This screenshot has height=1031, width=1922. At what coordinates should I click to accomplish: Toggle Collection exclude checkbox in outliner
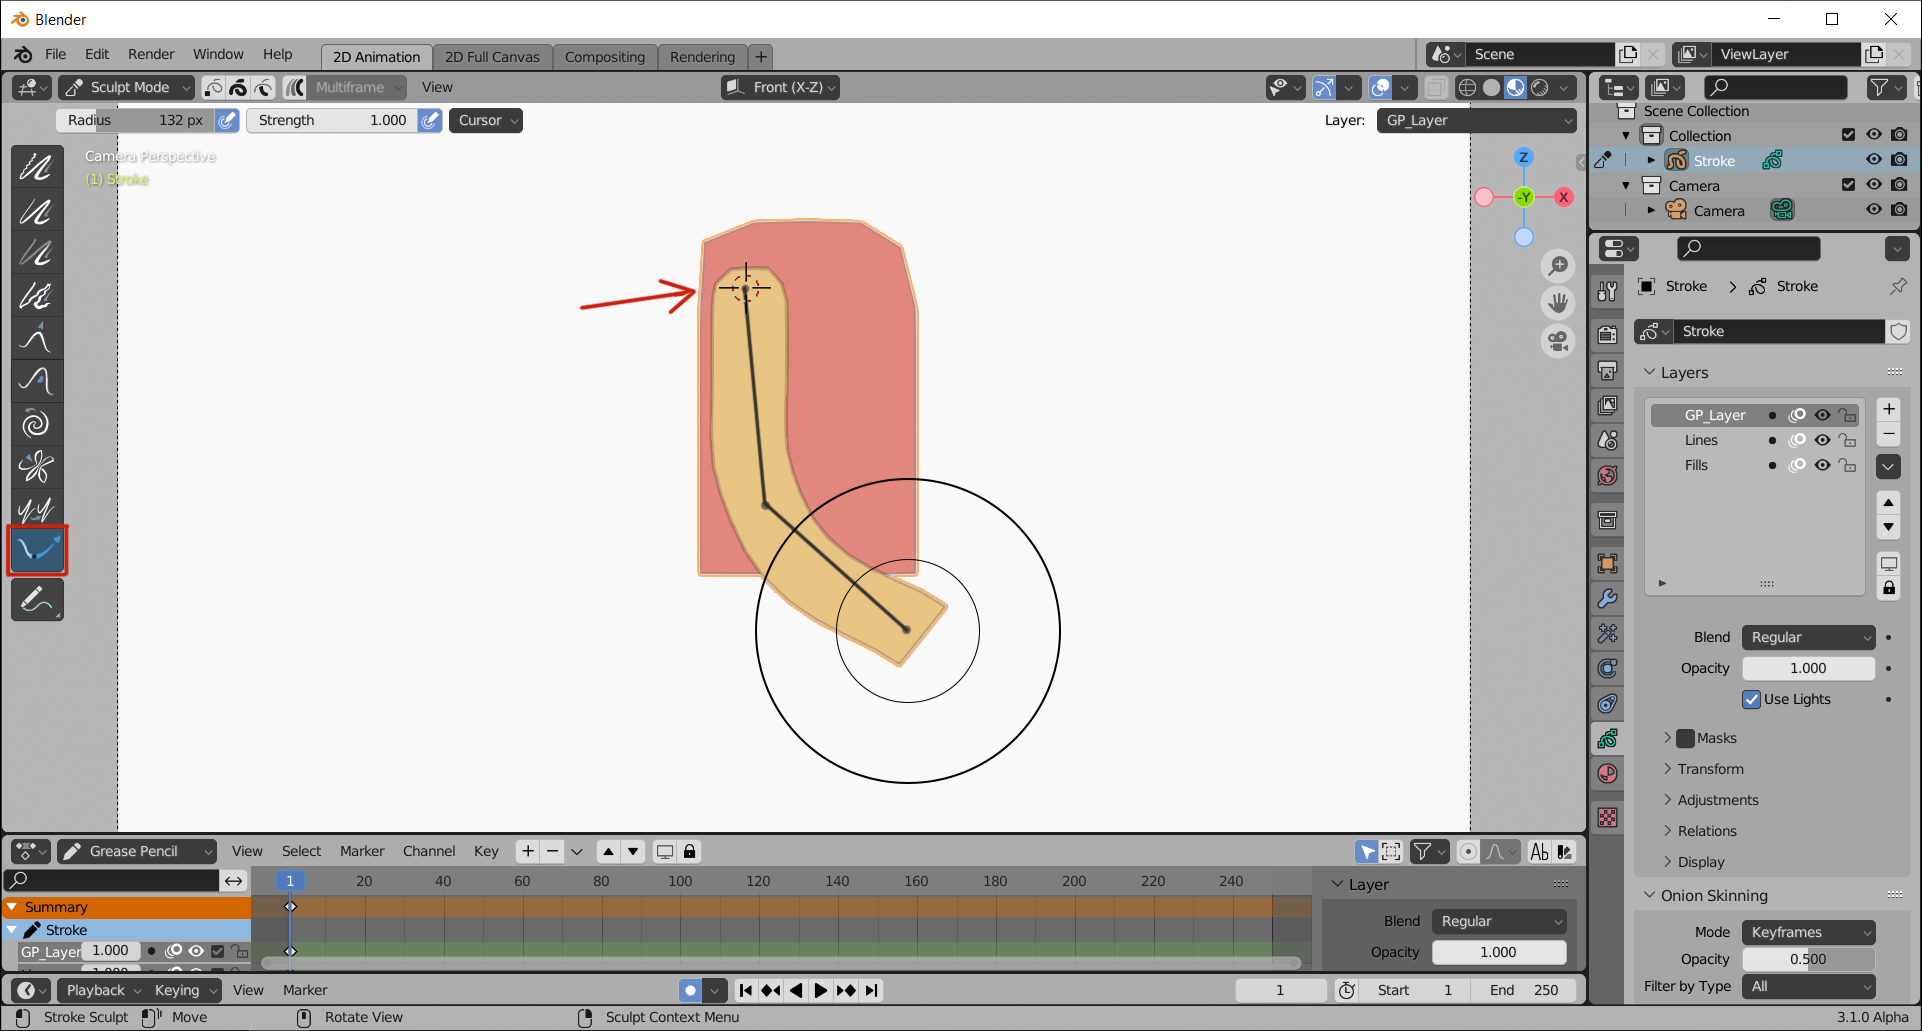pyautogui.click(x=1848, y=135)
